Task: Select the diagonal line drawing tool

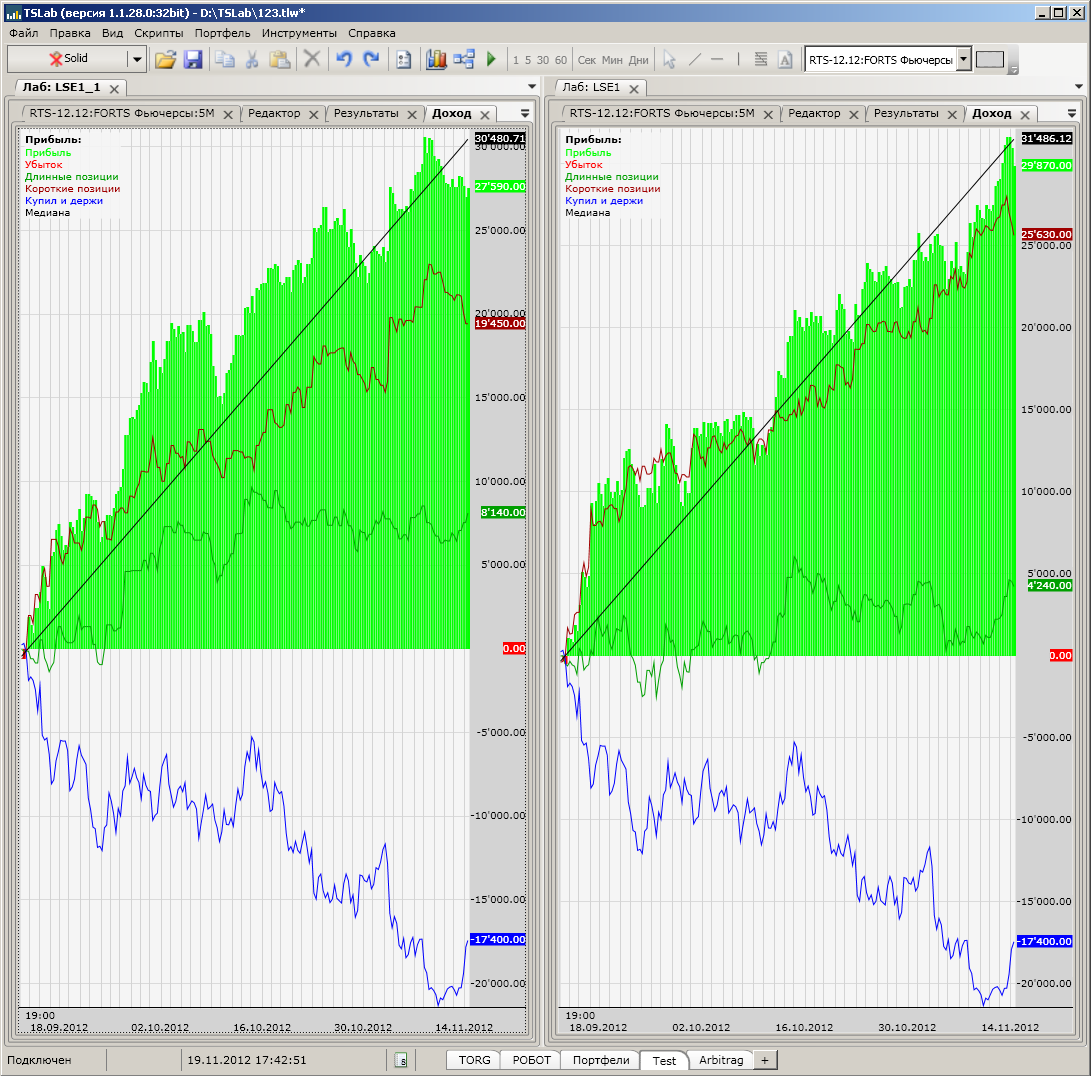Action: tap(694, 60)
